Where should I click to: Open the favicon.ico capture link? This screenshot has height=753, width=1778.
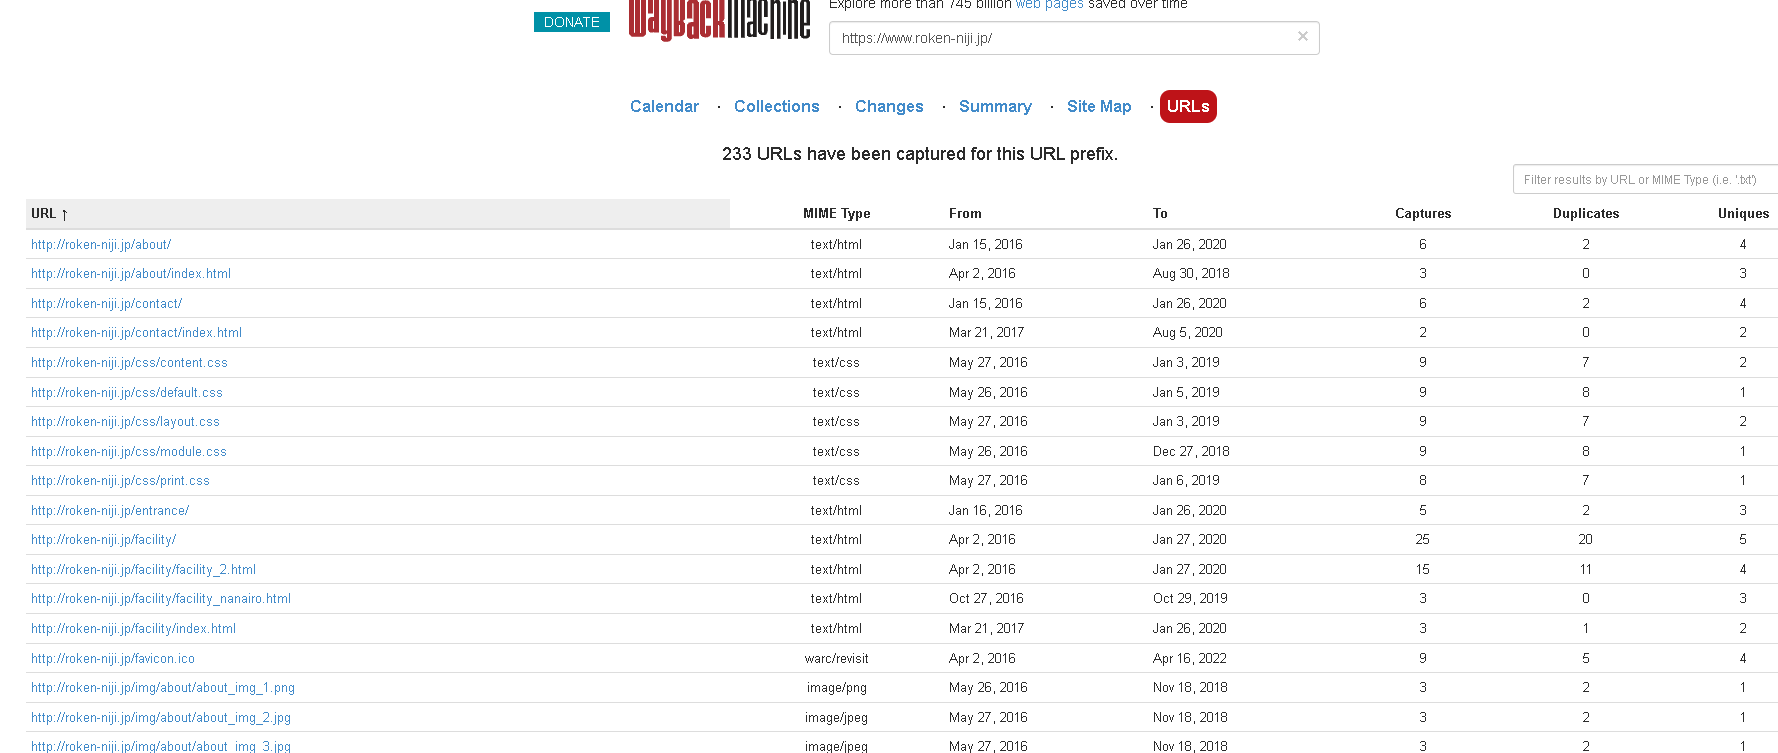pyautogui.click(x=113, y=659)
